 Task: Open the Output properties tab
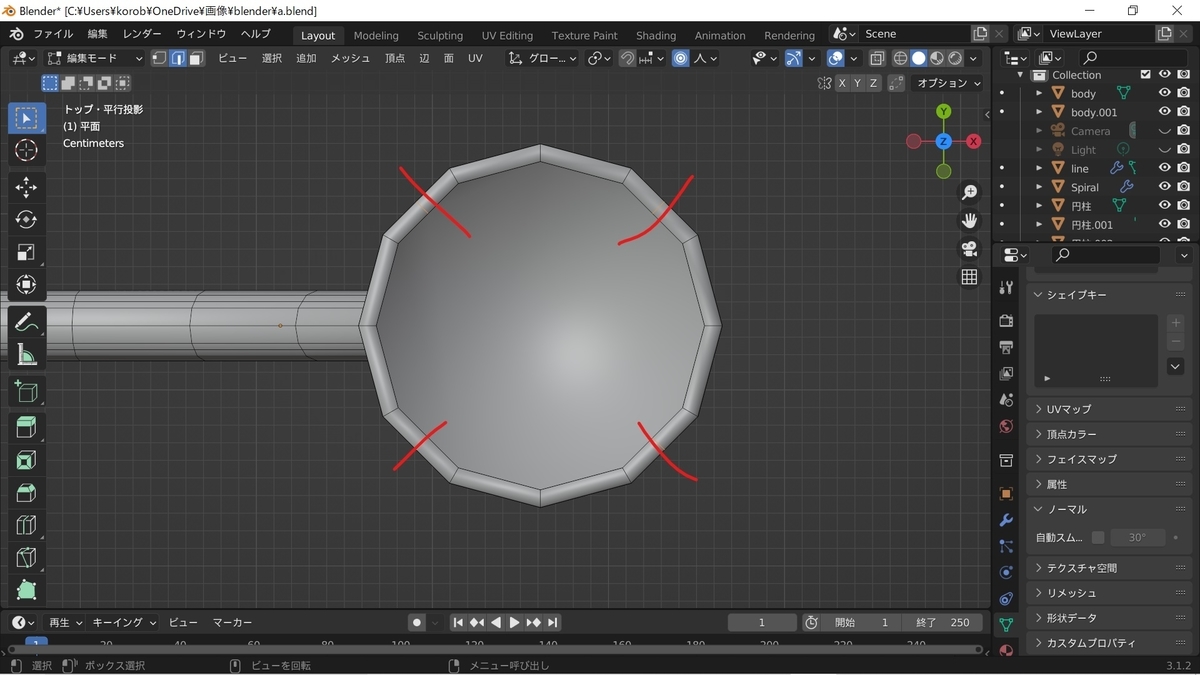point(1006,347)
